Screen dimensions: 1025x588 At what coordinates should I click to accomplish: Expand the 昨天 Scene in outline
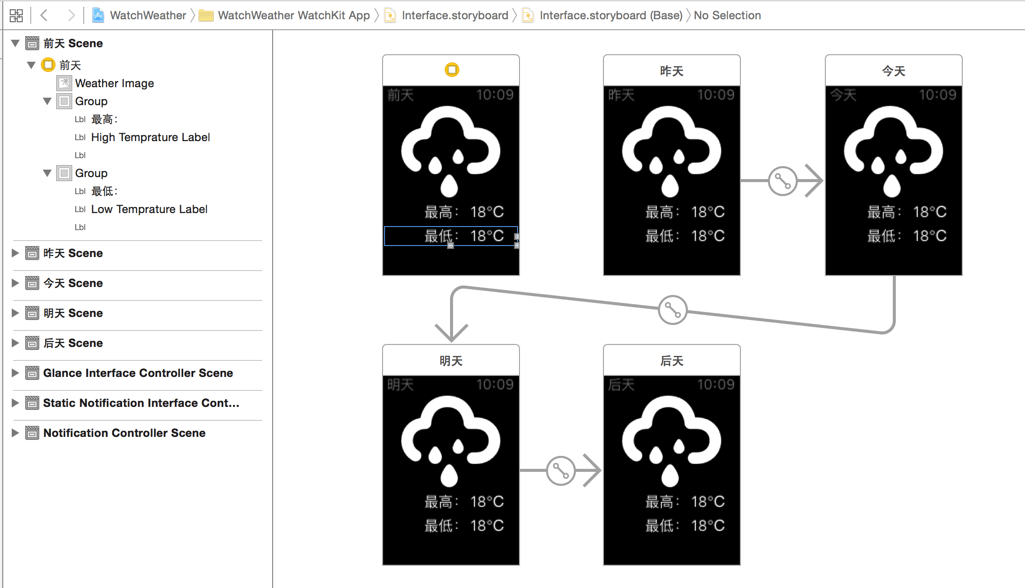pos(16,253)
